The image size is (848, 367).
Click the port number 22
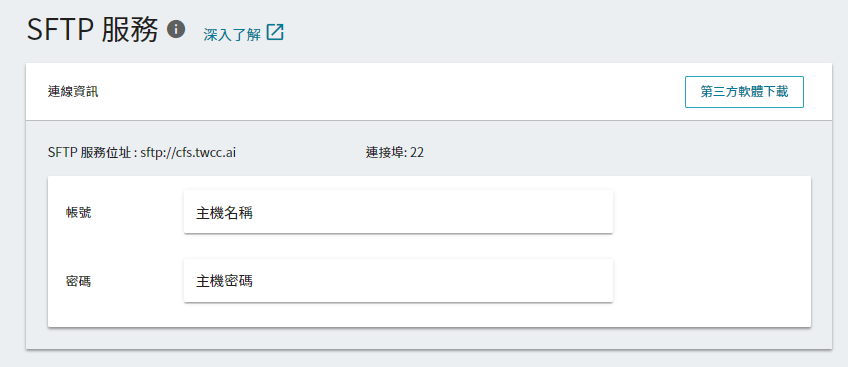(x=417, y=153)
